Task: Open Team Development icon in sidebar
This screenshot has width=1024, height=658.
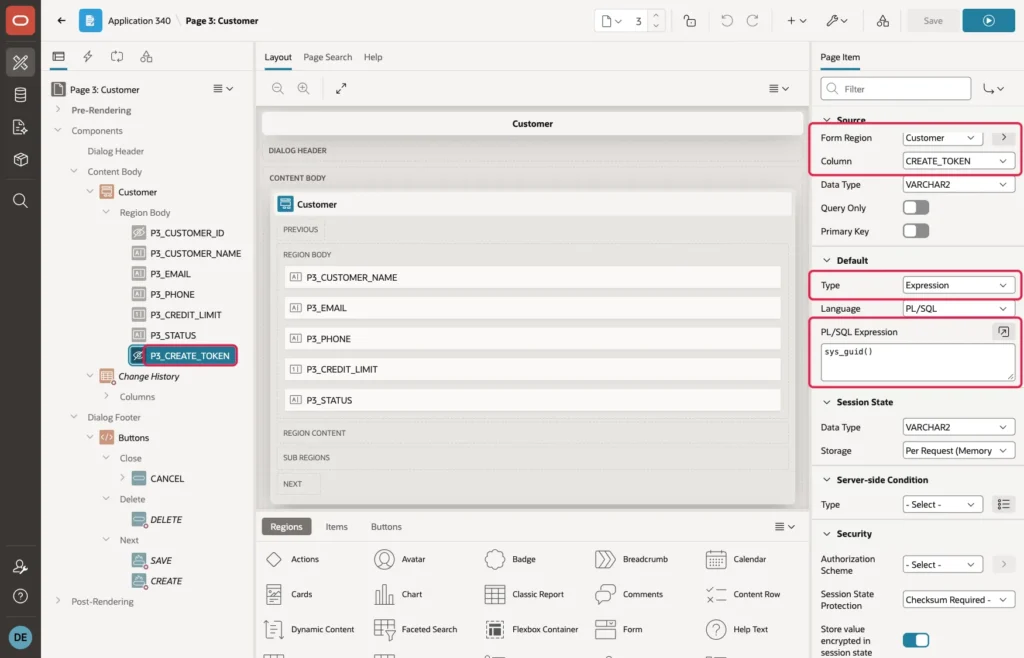Action: coord(20,127)
